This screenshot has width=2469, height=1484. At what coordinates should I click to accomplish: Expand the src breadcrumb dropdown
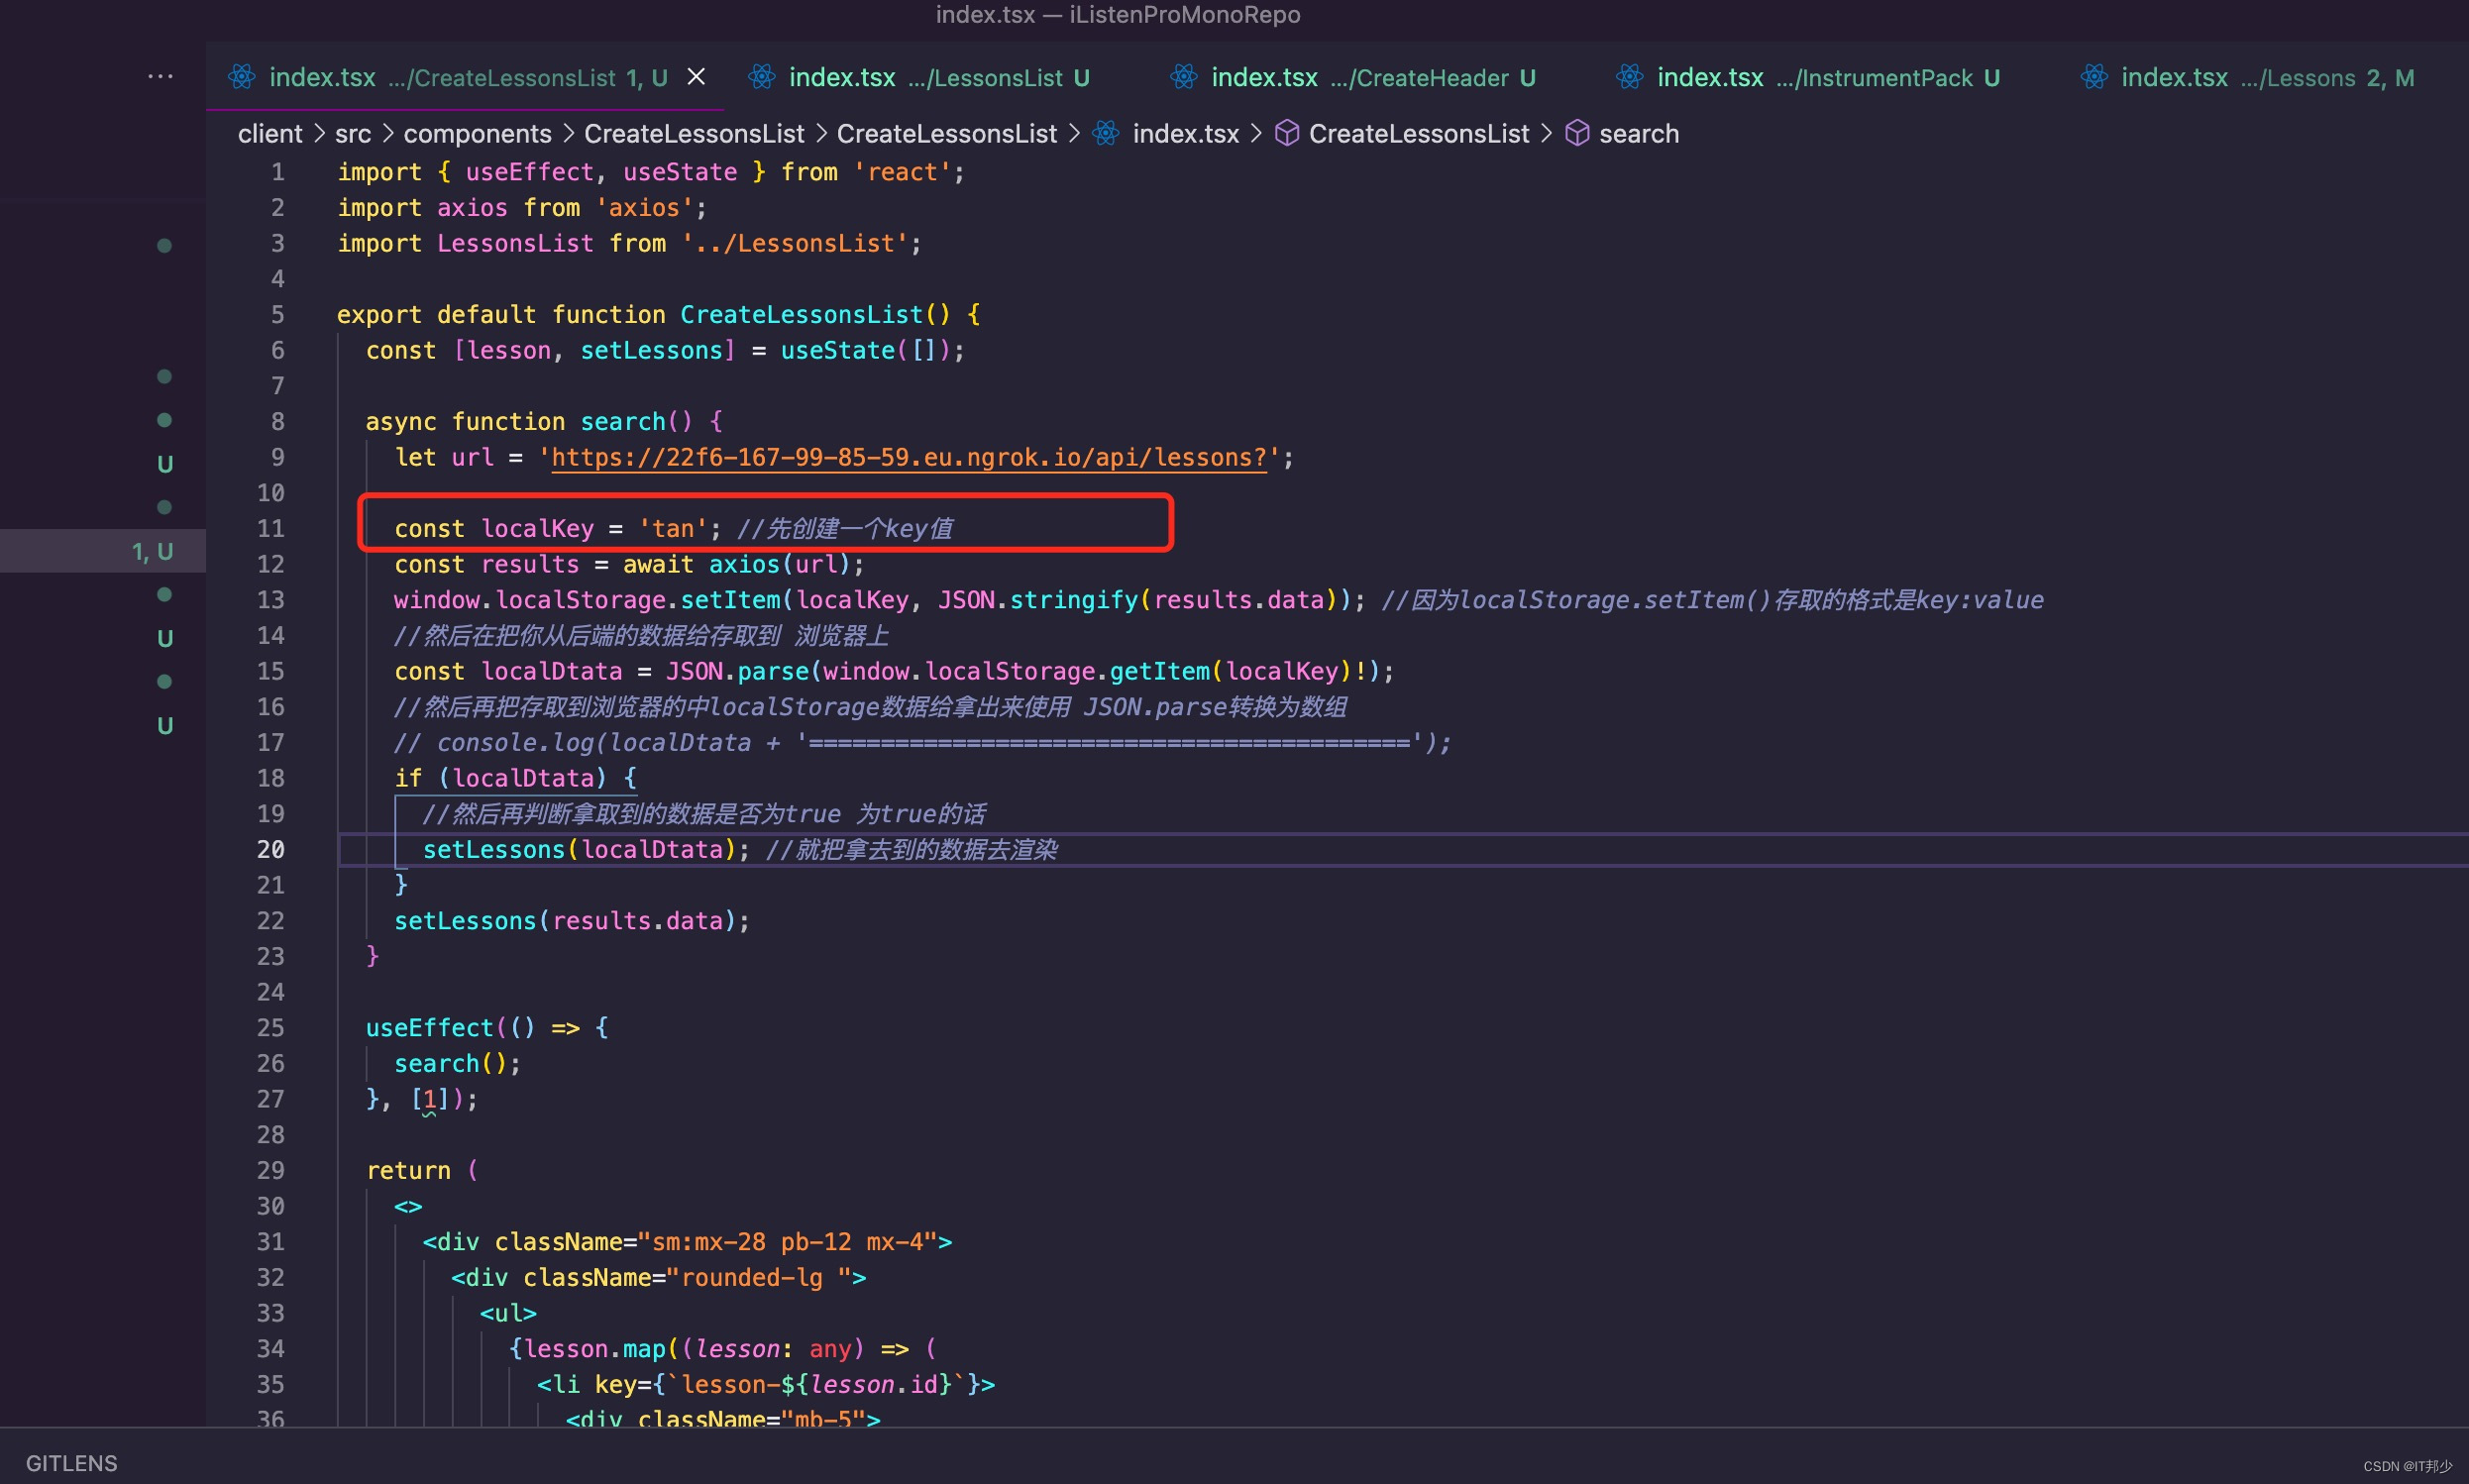click(352, 133)
